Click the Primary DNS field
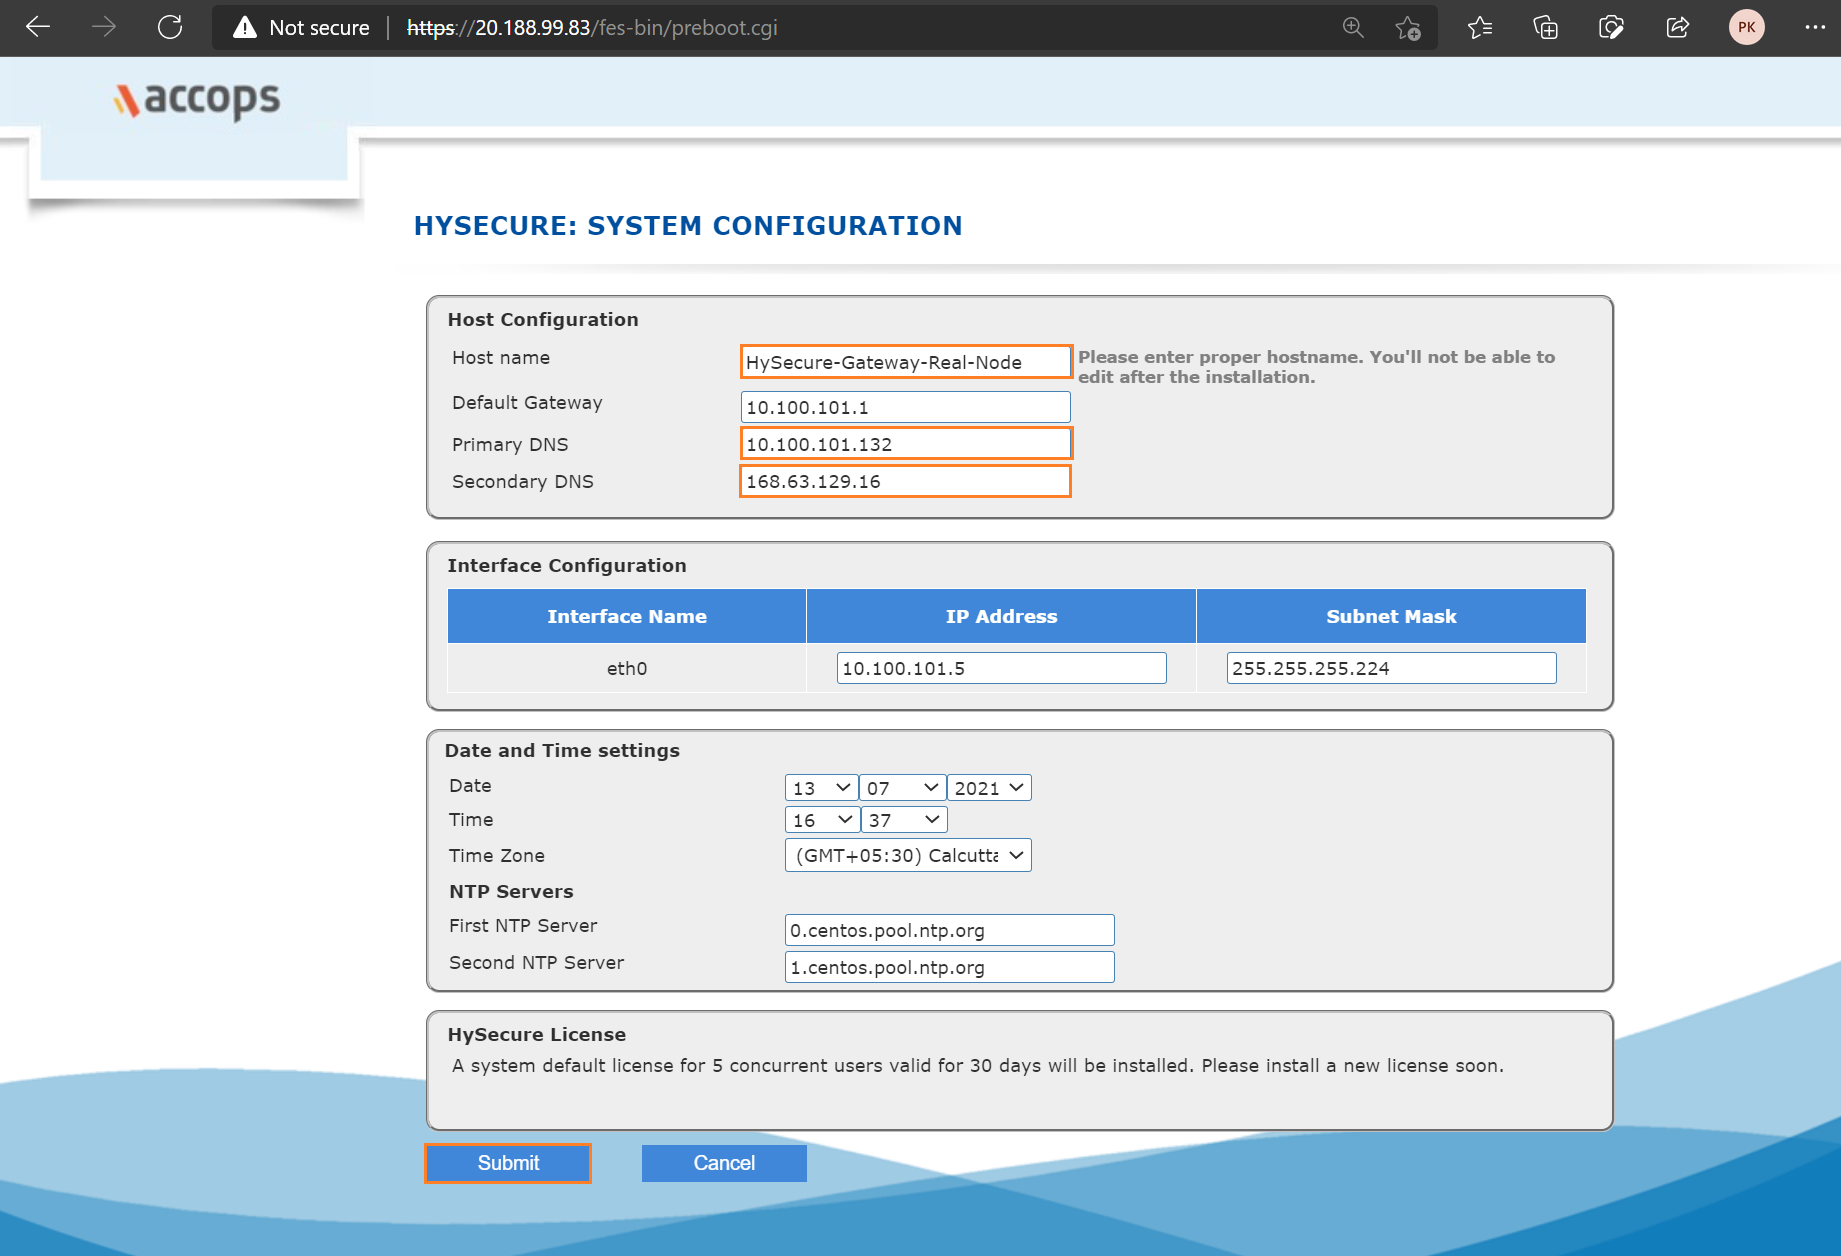The width and height of the screenshot is (1841, 1256). click(x=906, y=444)
